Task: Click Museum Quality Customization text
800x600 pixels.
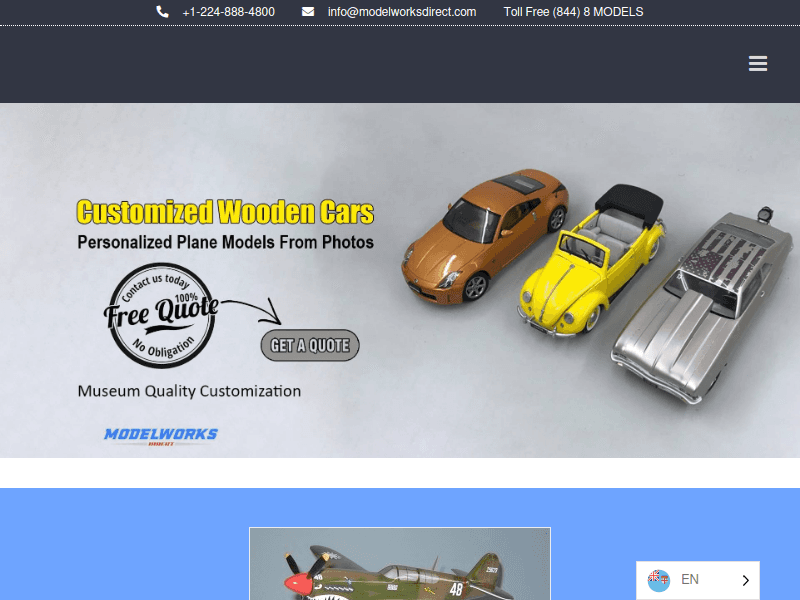Action: coord(189,391)
